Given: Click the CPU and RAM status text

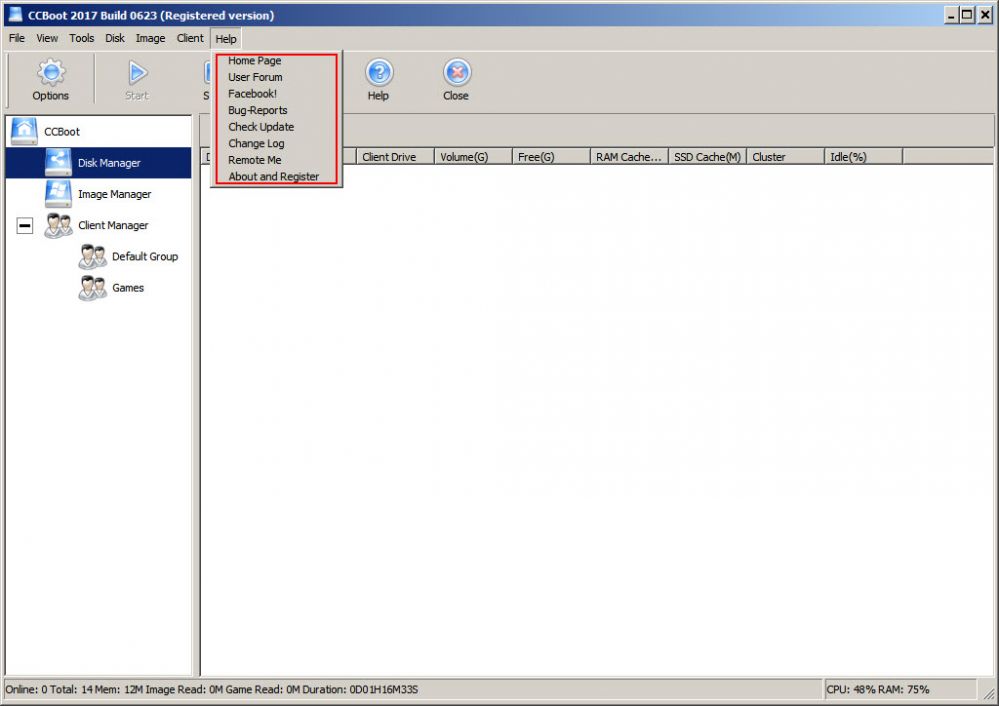Looking at the screenshot, I should [x=877, y=689].
